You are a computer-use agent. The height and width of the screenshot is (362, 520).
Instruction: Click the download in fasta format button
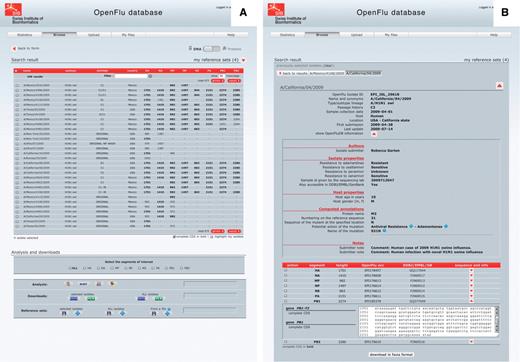pyautogui.click(x=391, y=355)
